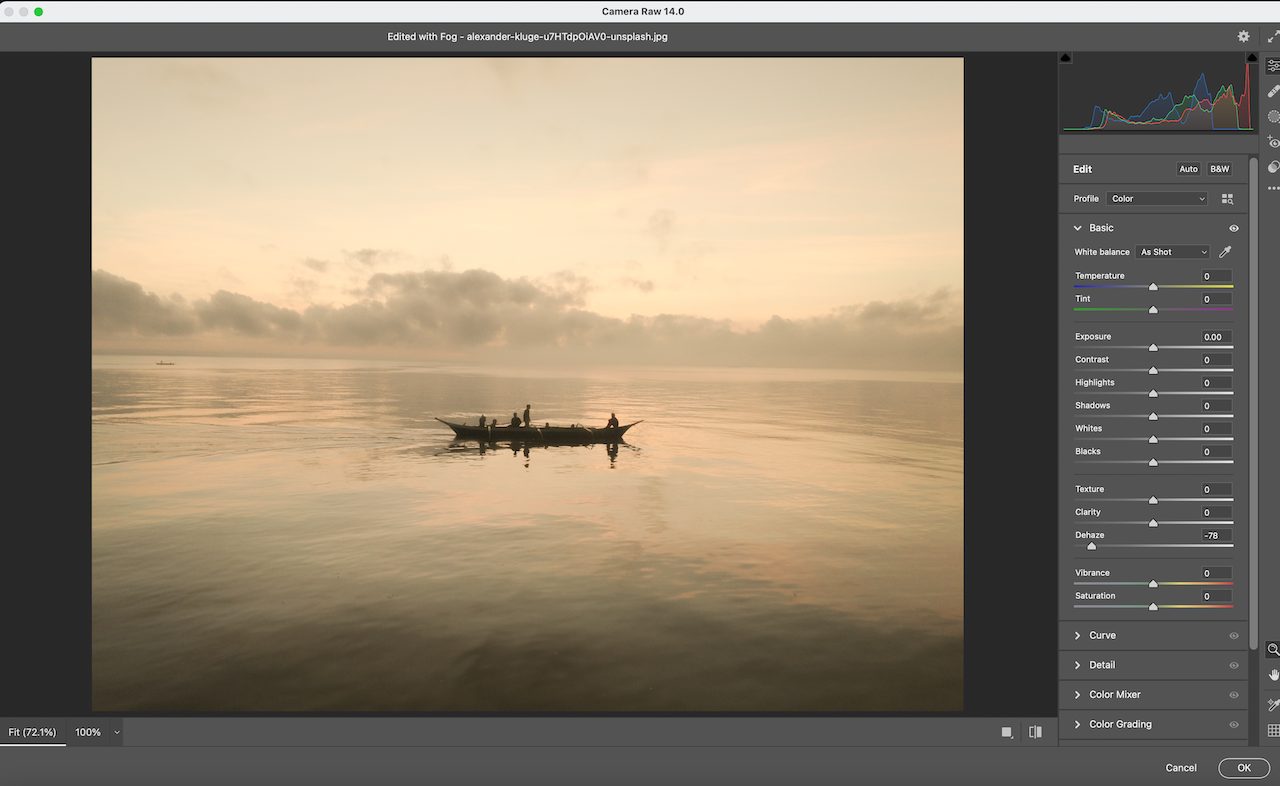Expand the Detail panel
Image resolution: width=1280 pixels, height=786 pixels.
1077,665
